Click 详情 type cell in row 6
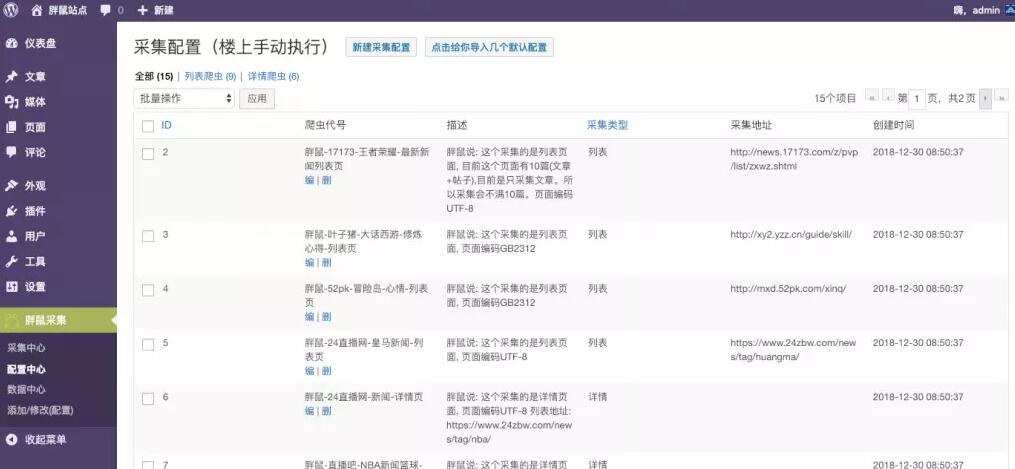 click(597, 397)
